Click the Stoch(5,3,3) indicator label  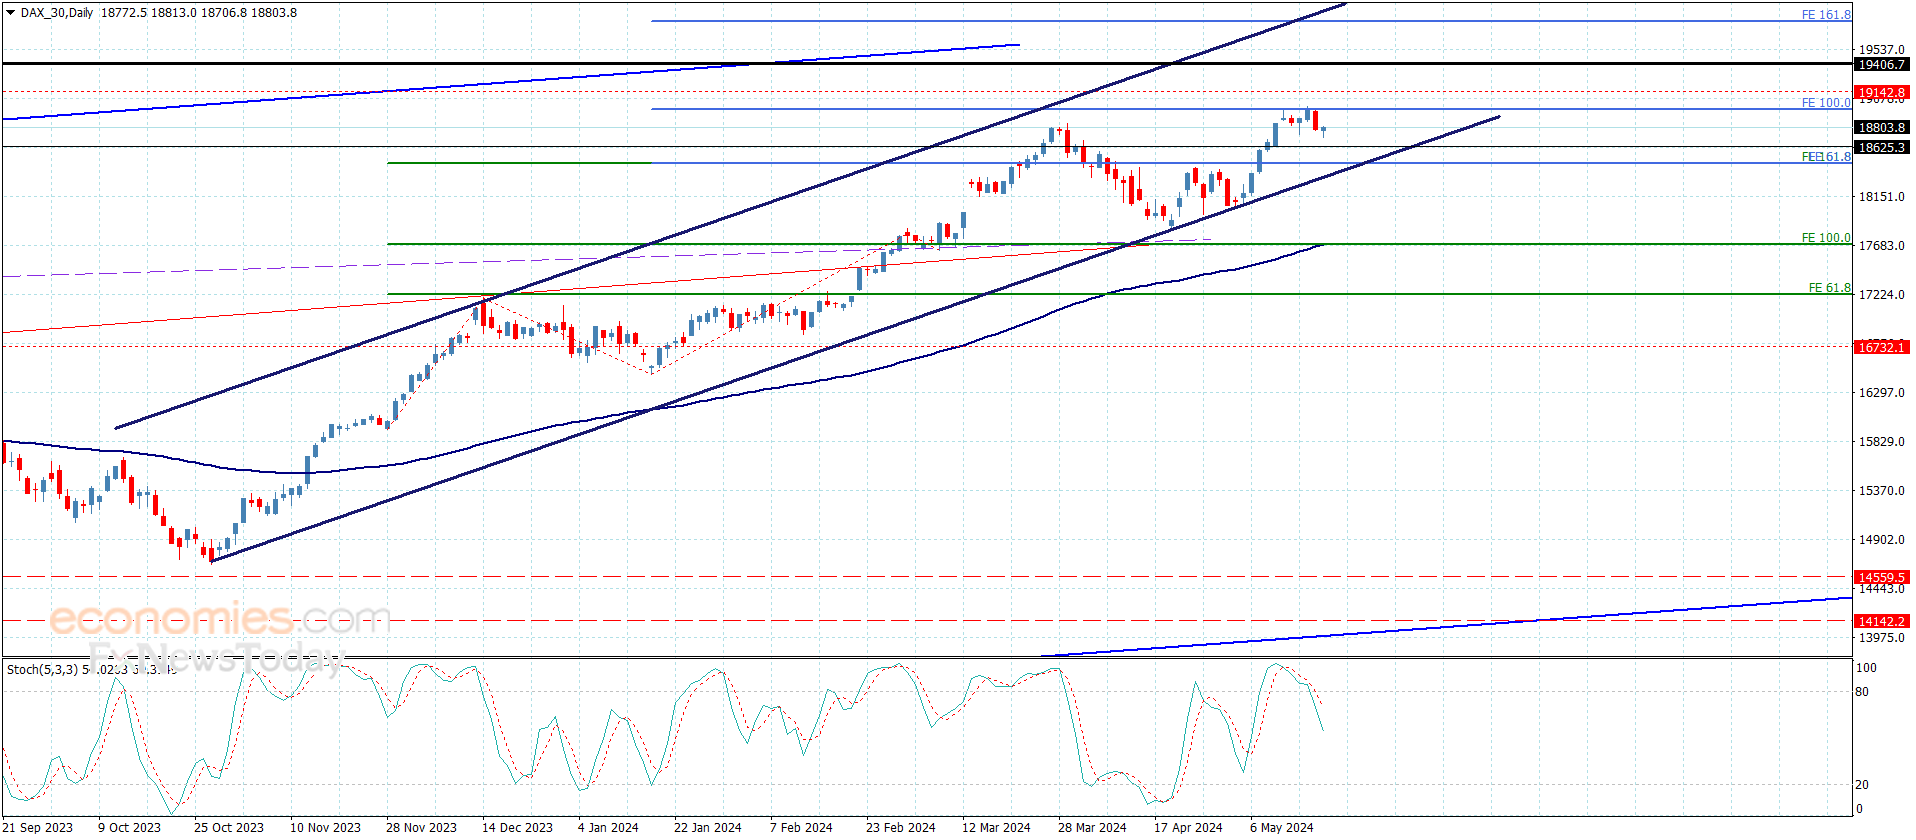point(42,669)
